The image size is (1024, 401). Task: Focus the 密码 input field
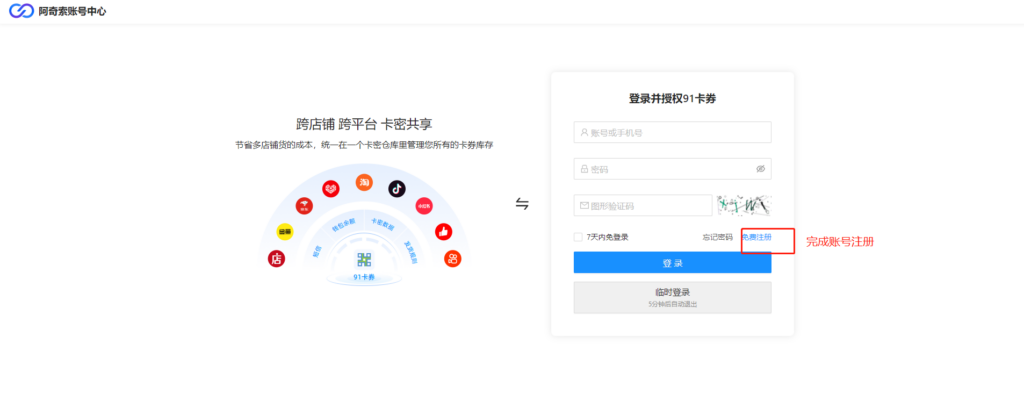click(x=673, y=169)
